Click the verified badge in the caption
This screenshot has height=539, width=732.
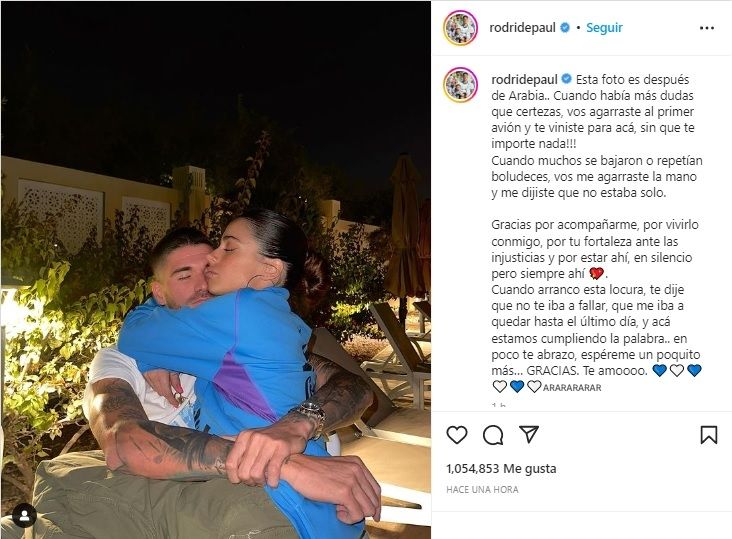[x=567, y=79]
